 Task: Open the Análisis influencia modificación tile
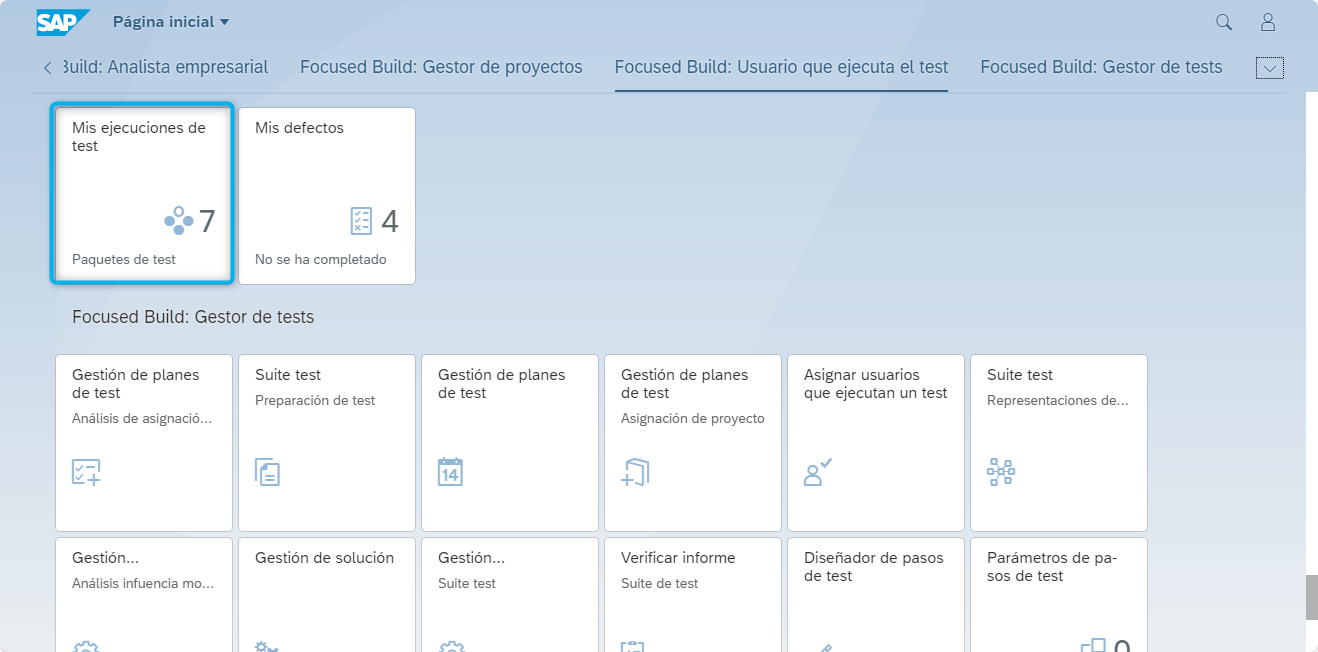point(144,595)
